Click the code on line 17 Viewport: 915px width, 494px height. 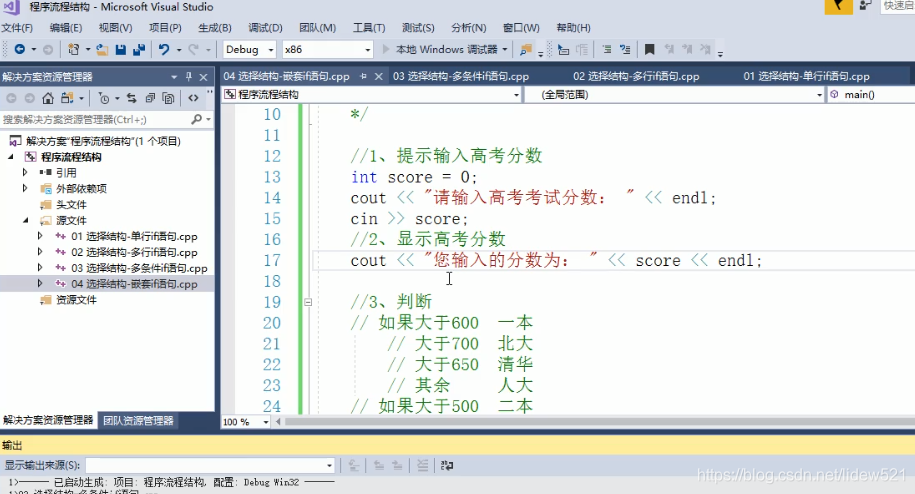[556, 261]
